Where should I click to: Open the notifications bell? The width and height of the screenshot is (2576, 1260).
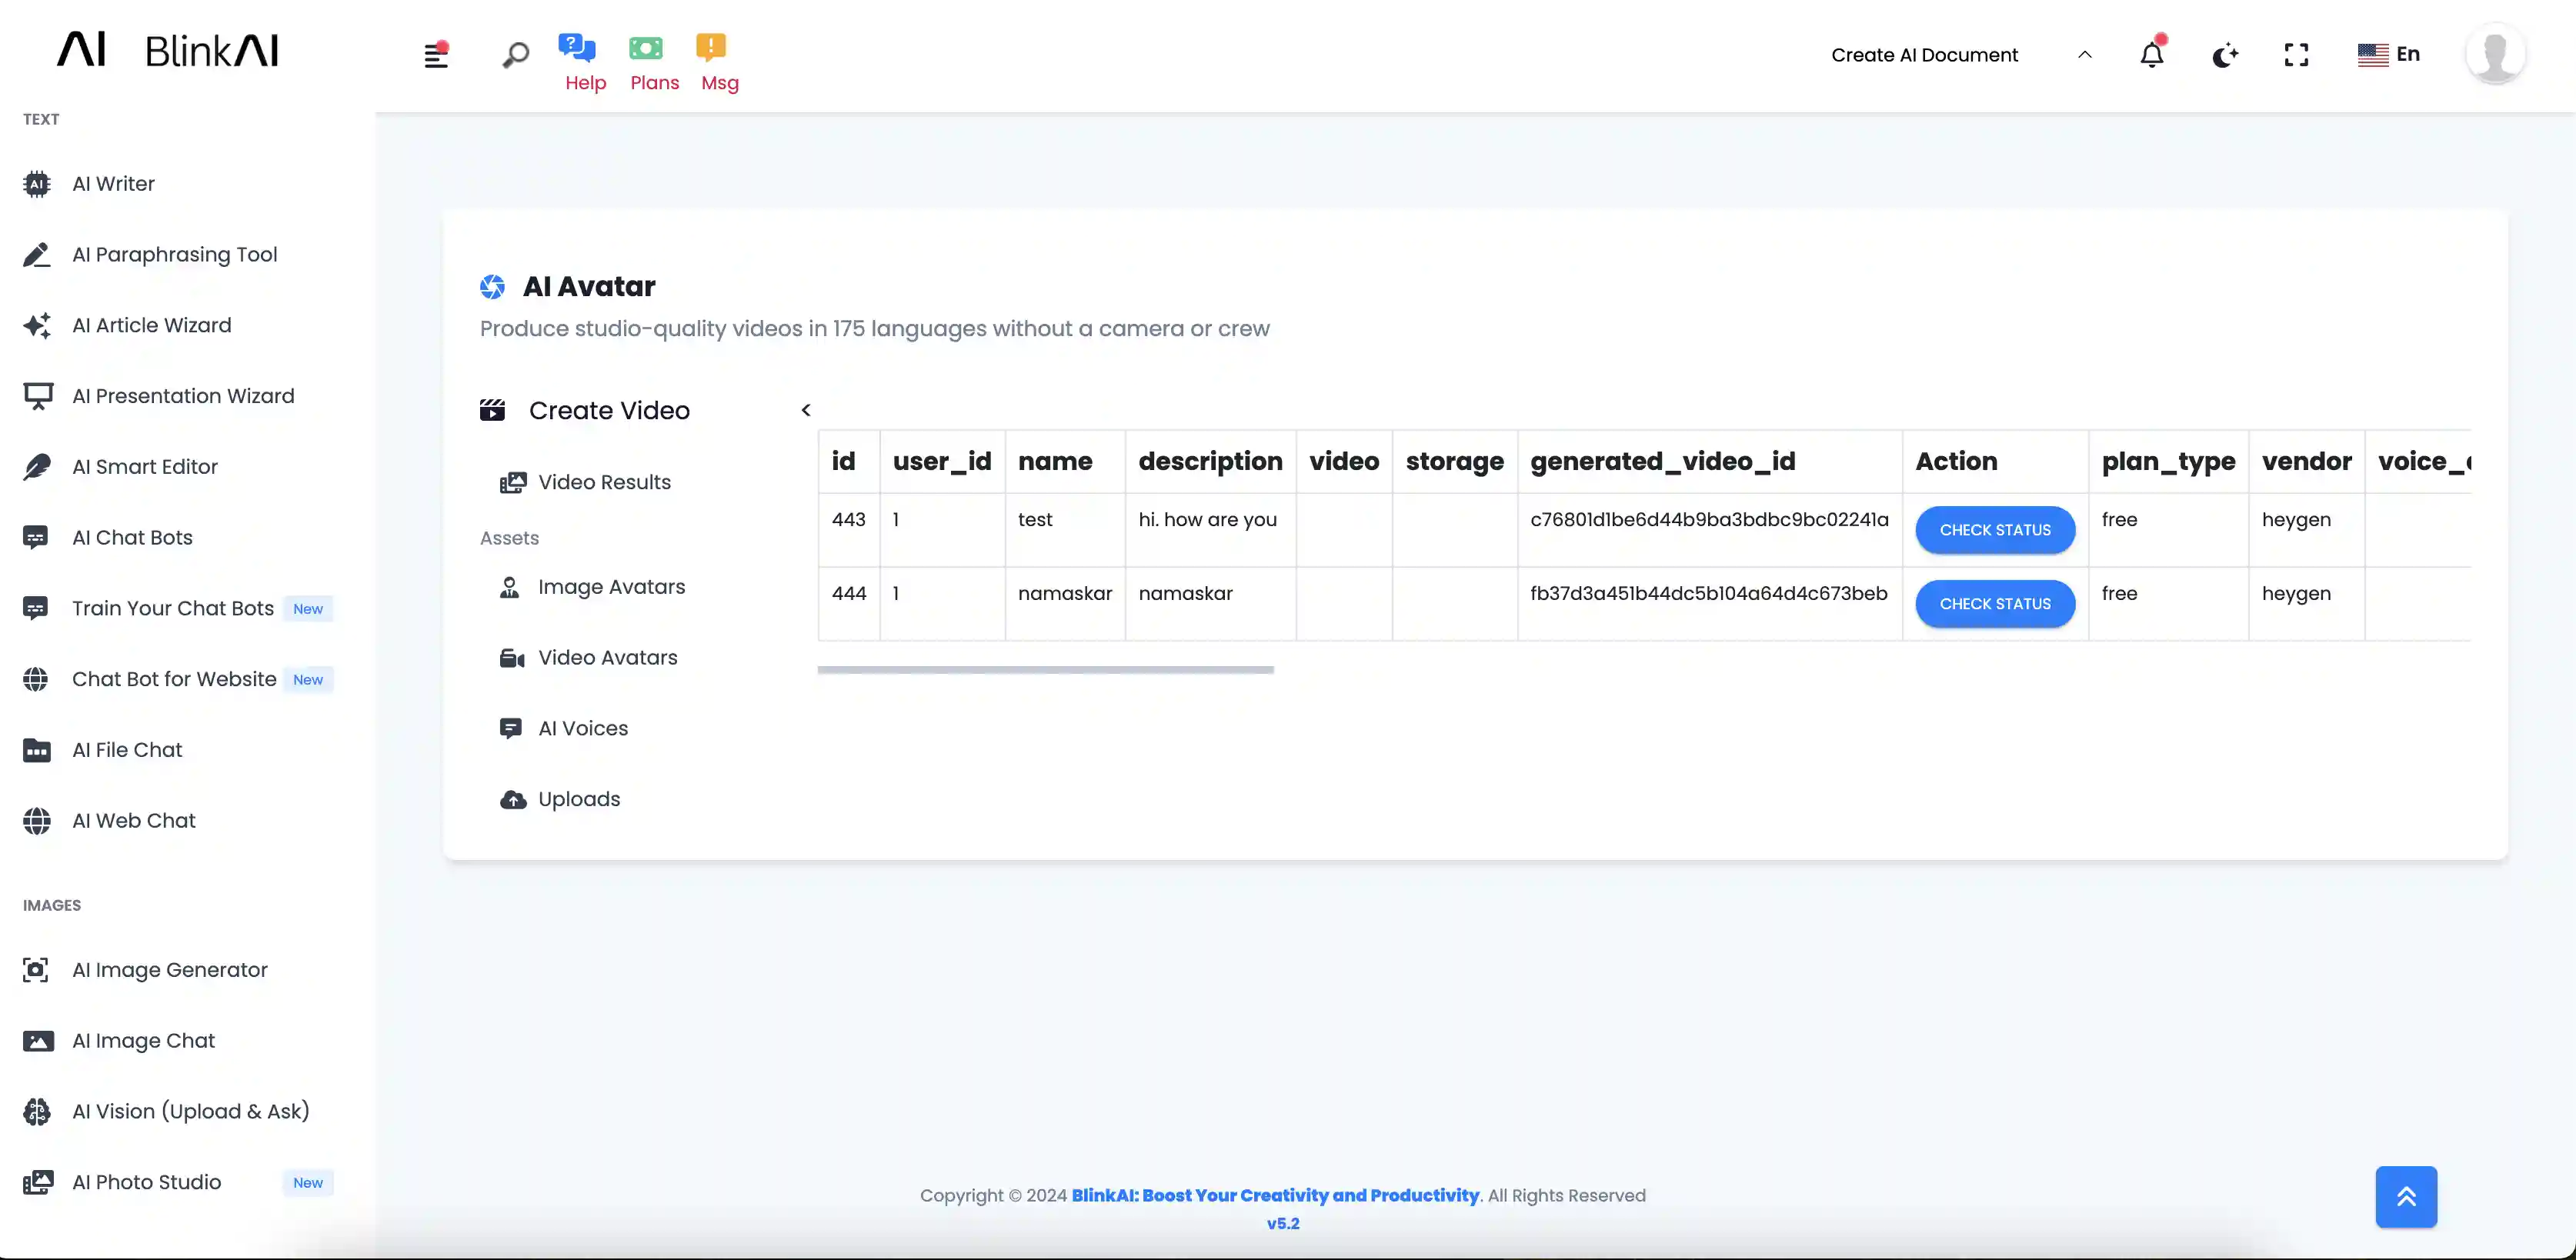point(2152,55)
